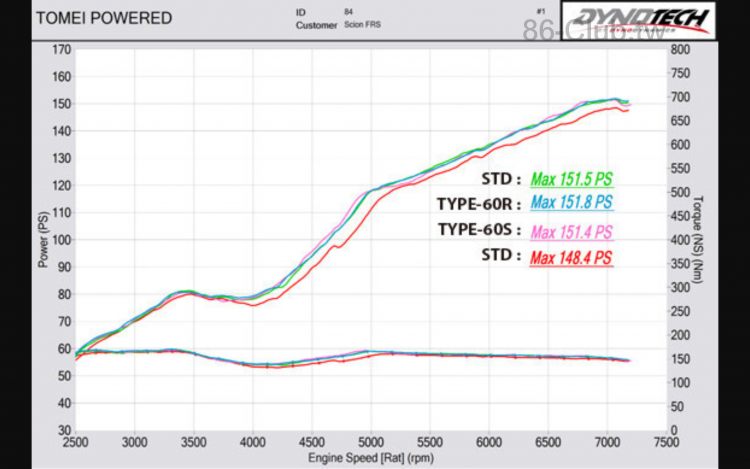Click the 500 tick on the Torque axis
Viewport: 750px width, 469px height.
[680, 192]
